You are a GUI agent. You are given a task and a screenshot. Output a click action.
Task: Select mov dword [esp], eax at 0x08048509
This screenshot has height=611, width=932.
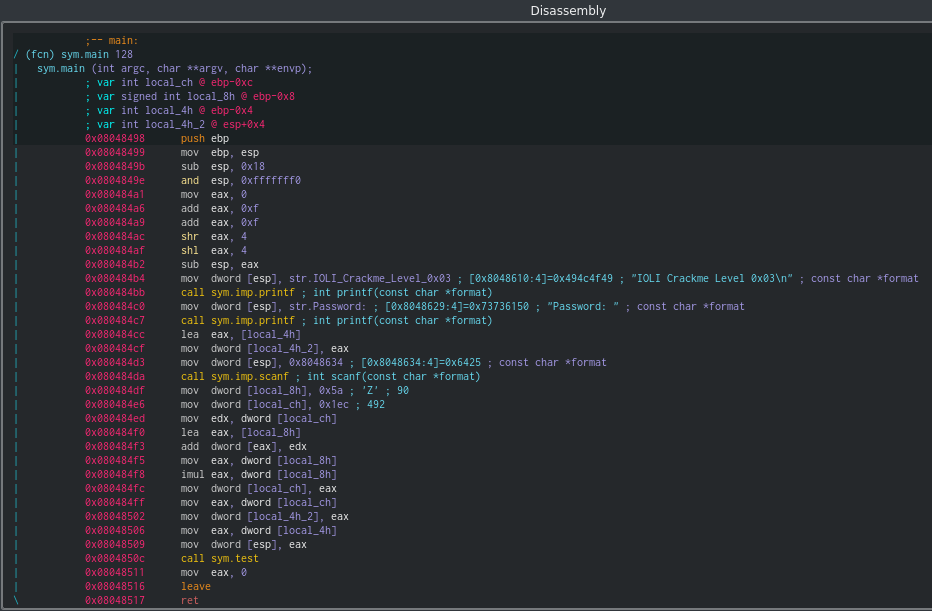click(243, 544)
